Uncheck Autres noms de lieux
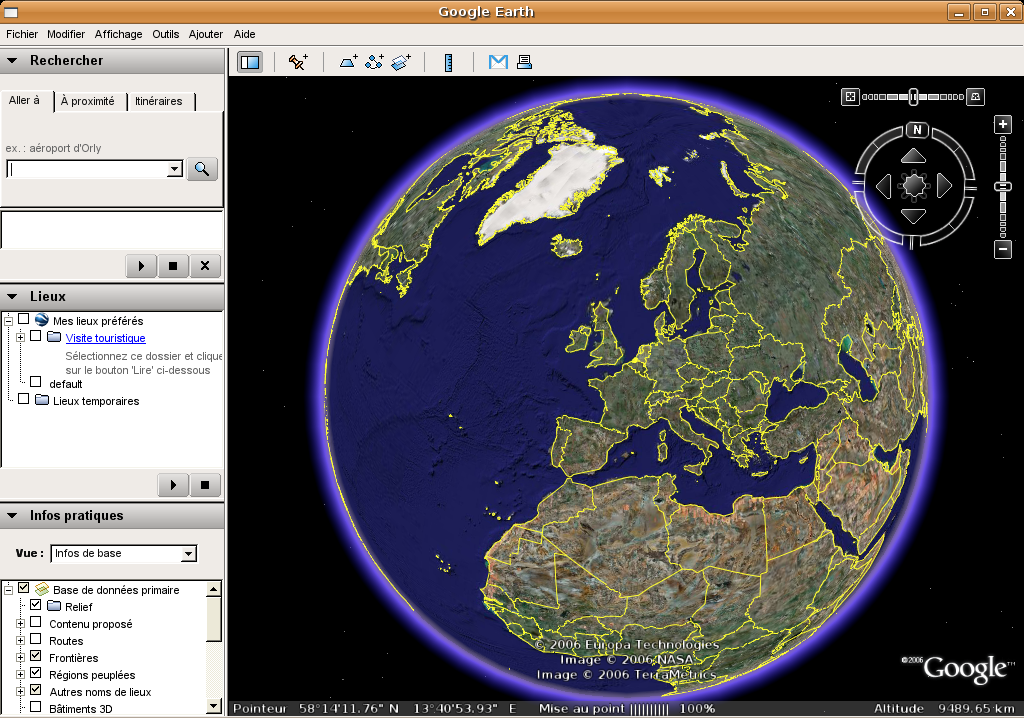Viewport: 1024px width, 718px height. tap(36, 690)
